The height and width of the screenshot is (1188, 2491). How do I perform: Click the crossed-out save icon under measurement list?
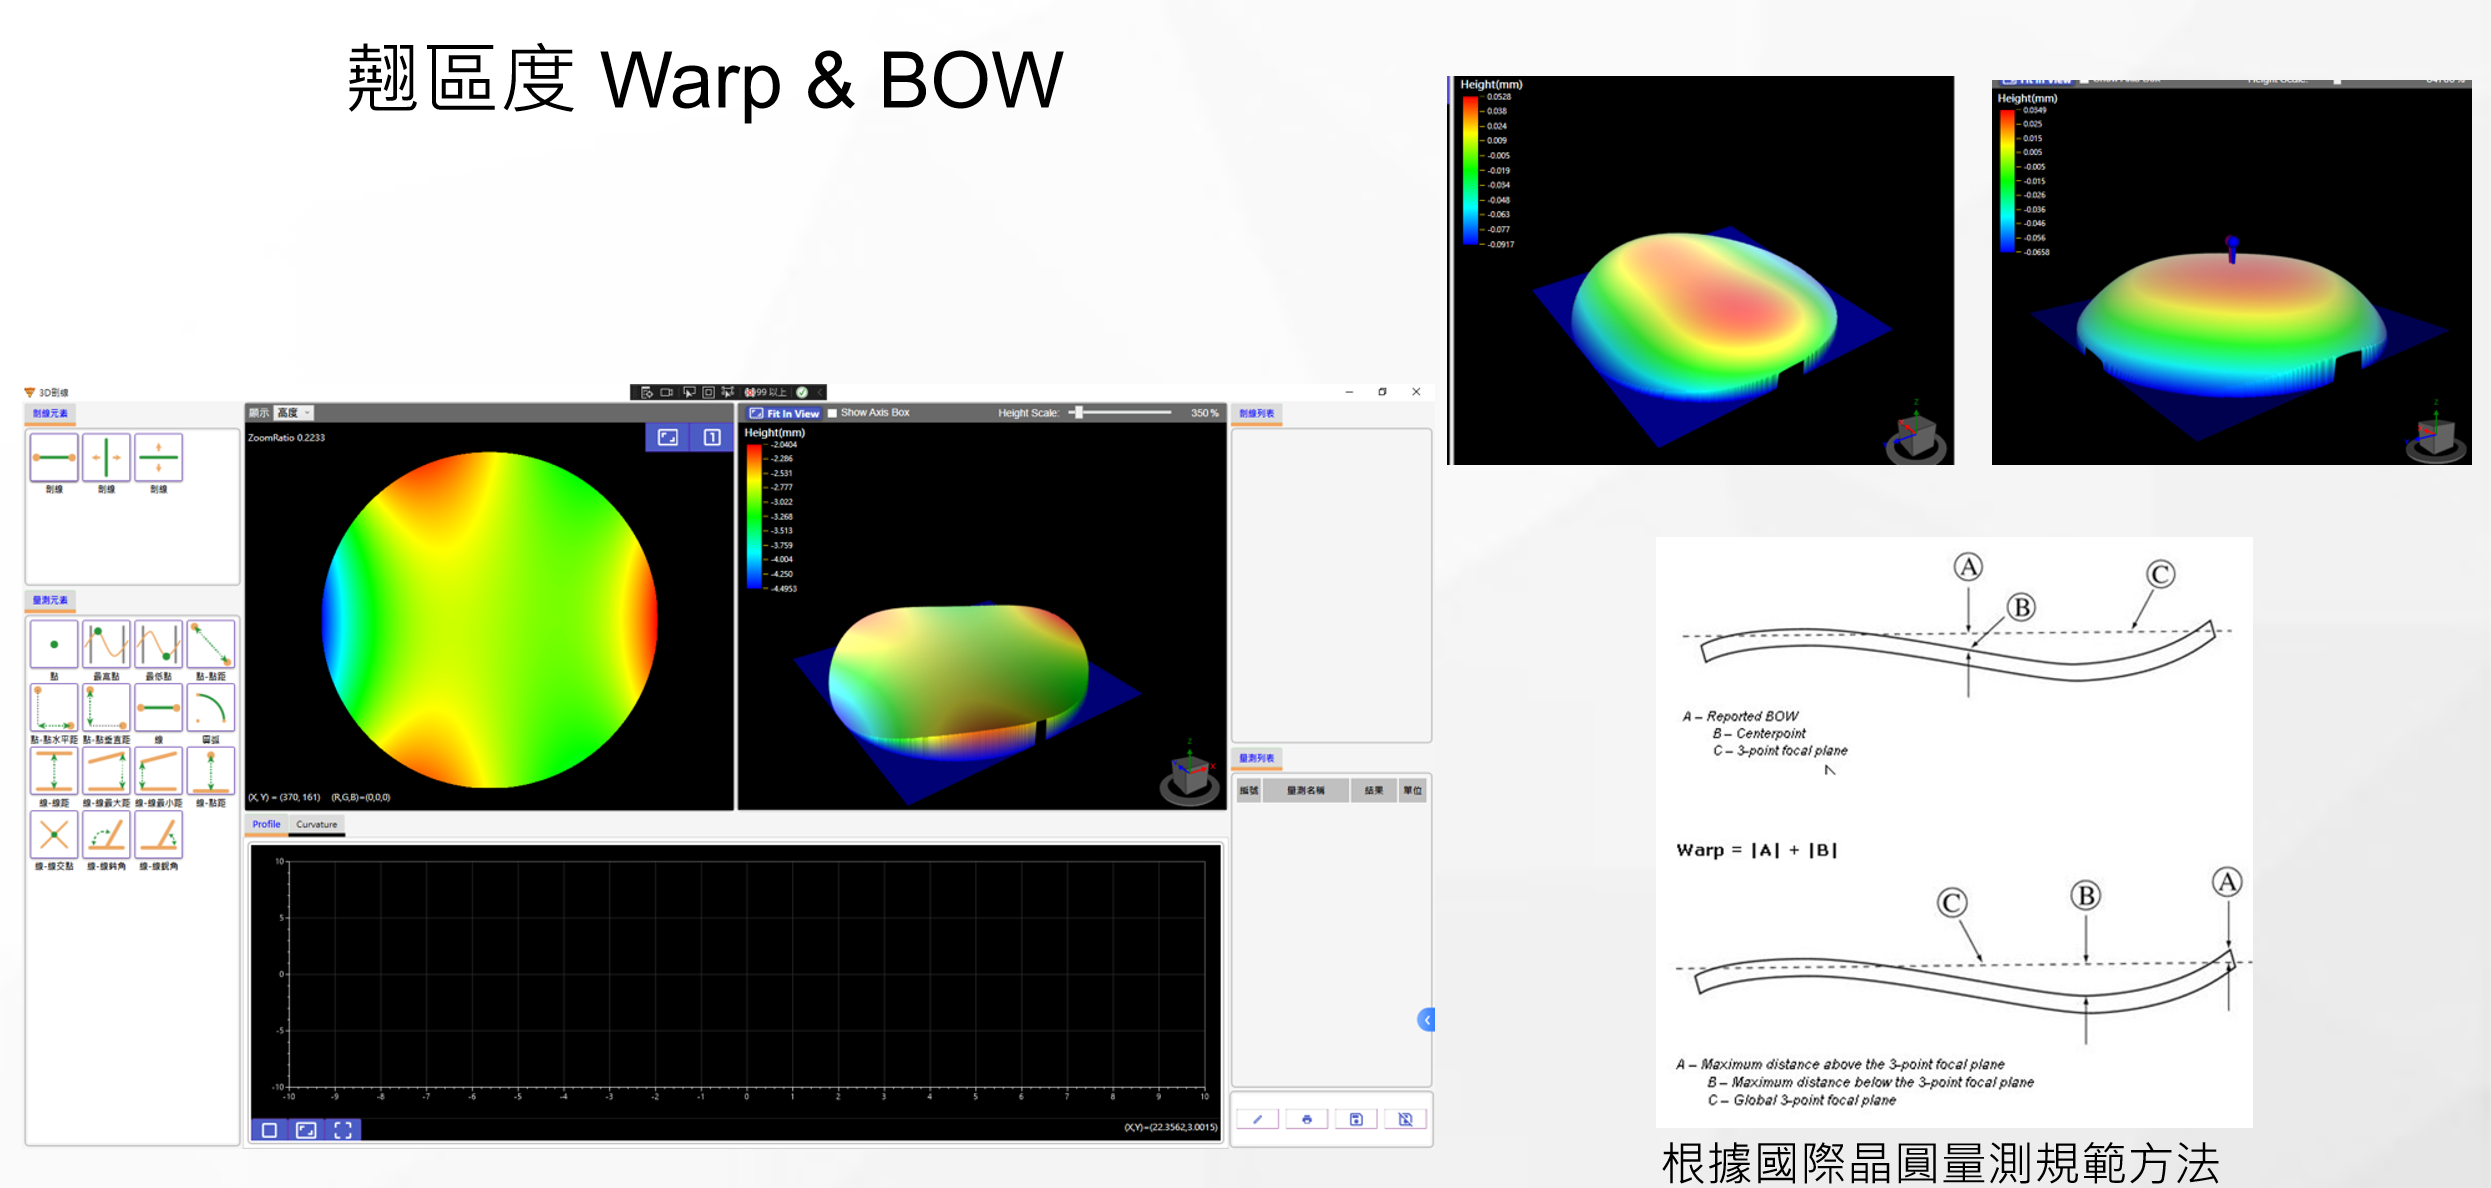tap(1405, 1119)
